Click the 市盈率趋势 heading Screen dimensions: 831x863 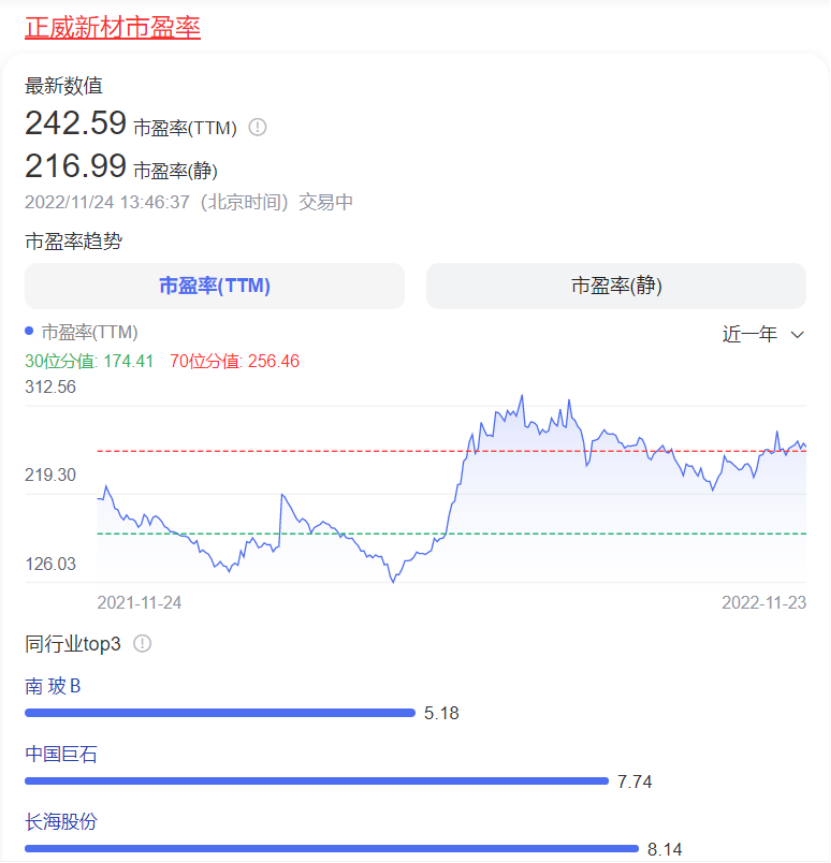74,241
